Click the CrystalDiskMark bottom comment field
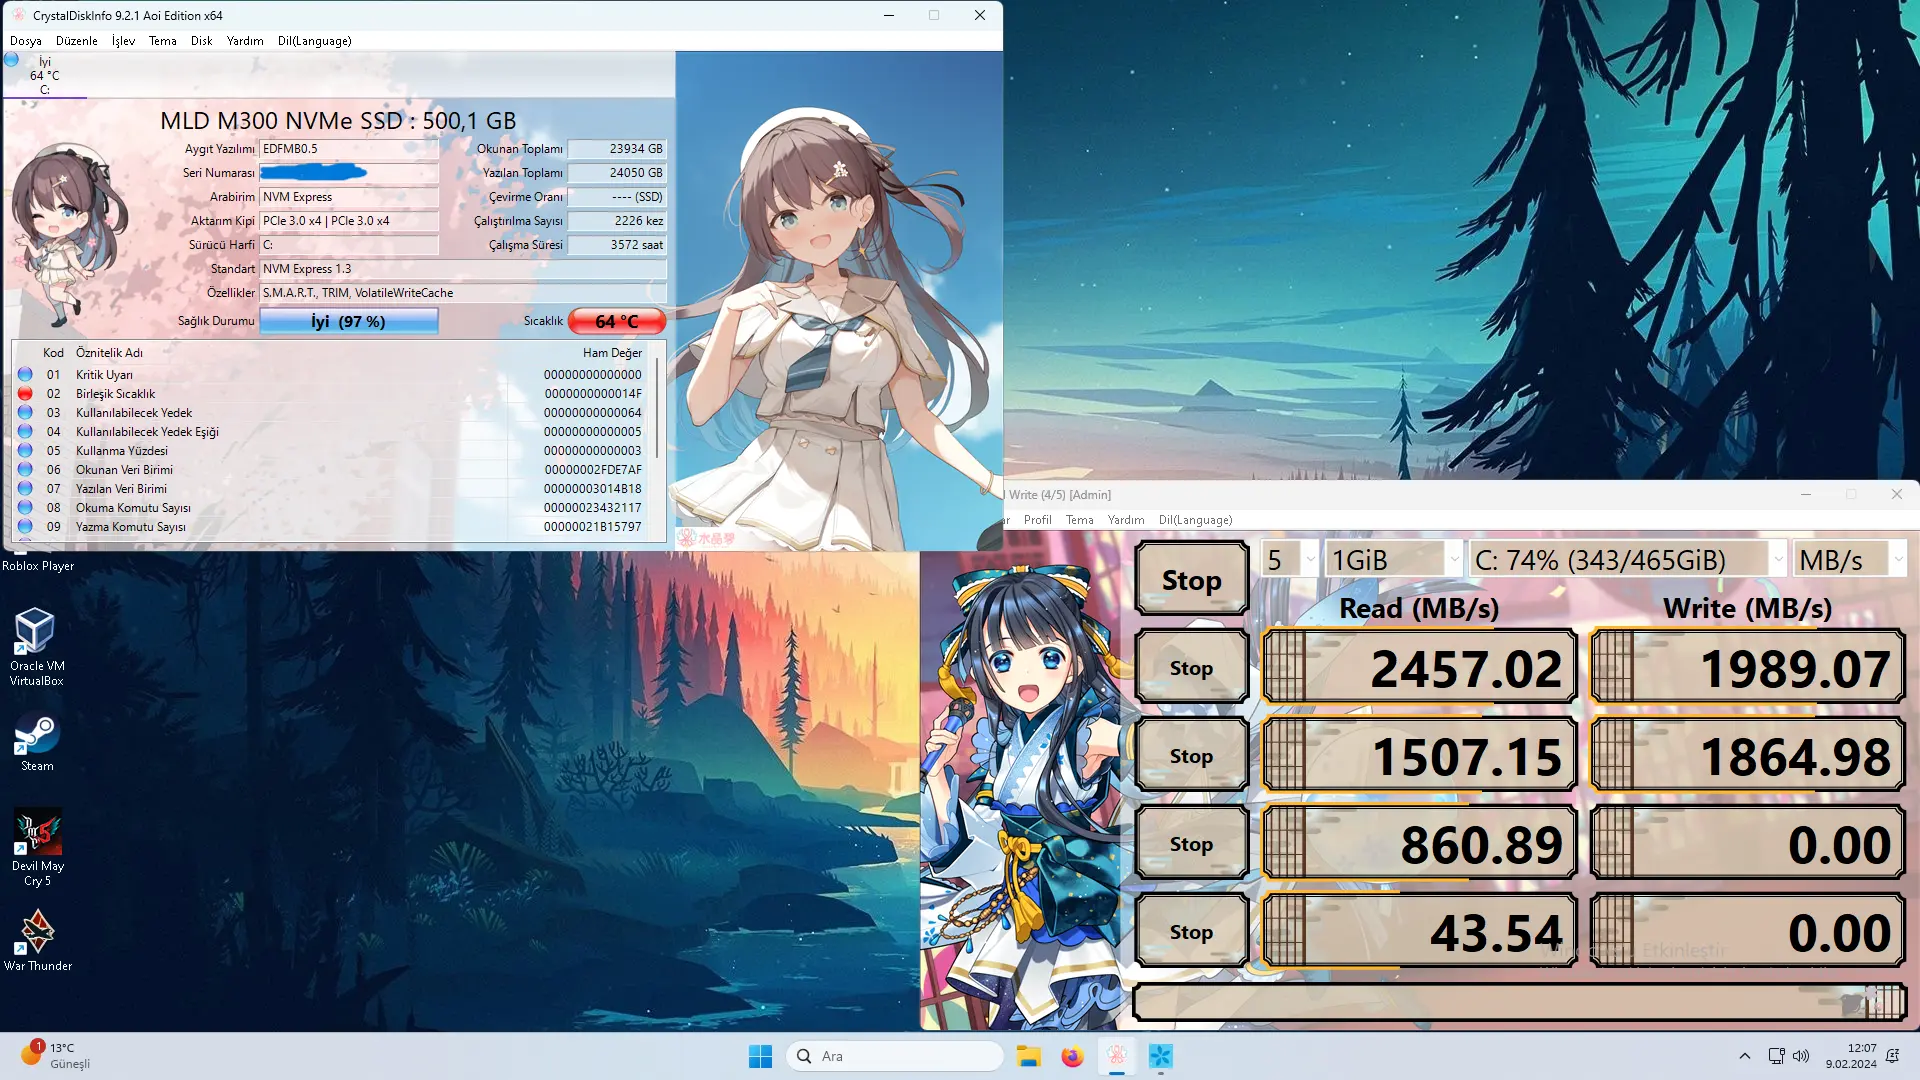Viewport: 1920px width, 1080px height. point(1519,1002)
